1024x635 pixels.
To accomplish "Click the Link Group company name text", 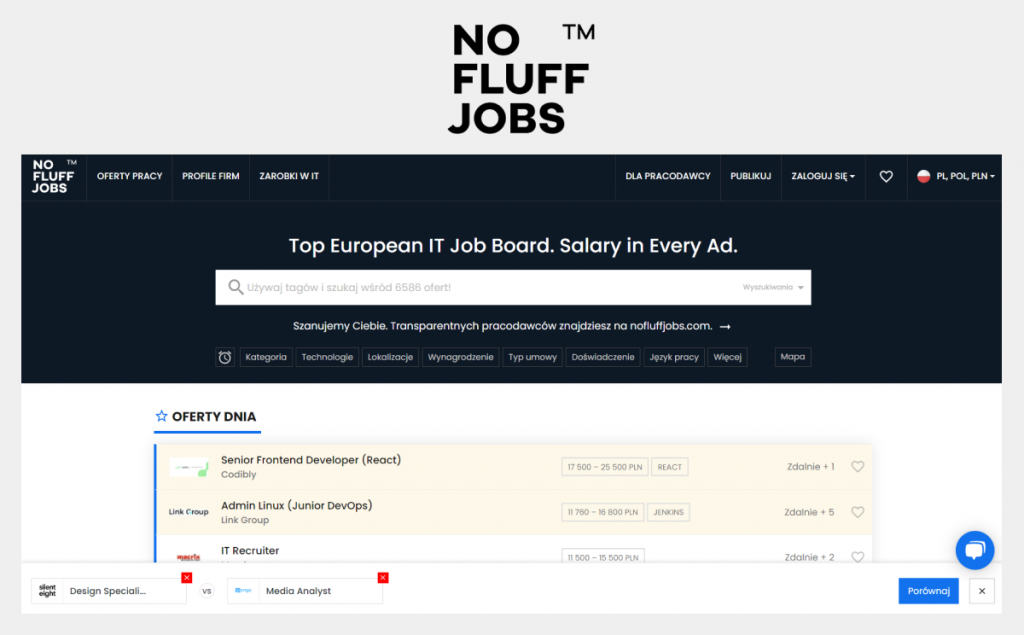I will click(245, 520).
